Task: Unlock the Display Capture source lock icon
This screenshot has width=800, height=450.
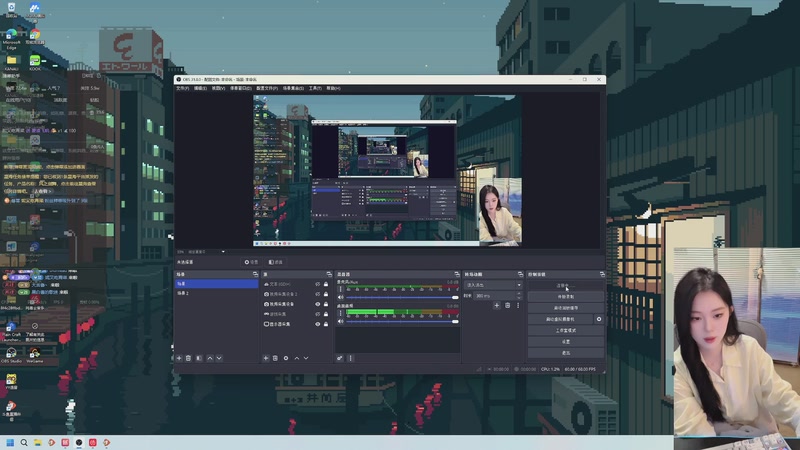Action: (326, 324)
